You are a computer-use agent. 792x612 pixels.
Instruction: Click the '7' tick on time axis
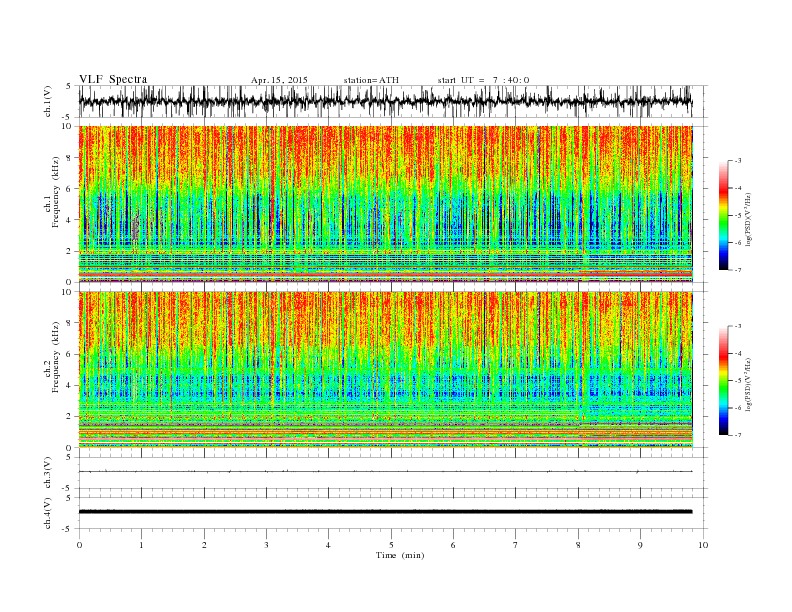[515, 545]
